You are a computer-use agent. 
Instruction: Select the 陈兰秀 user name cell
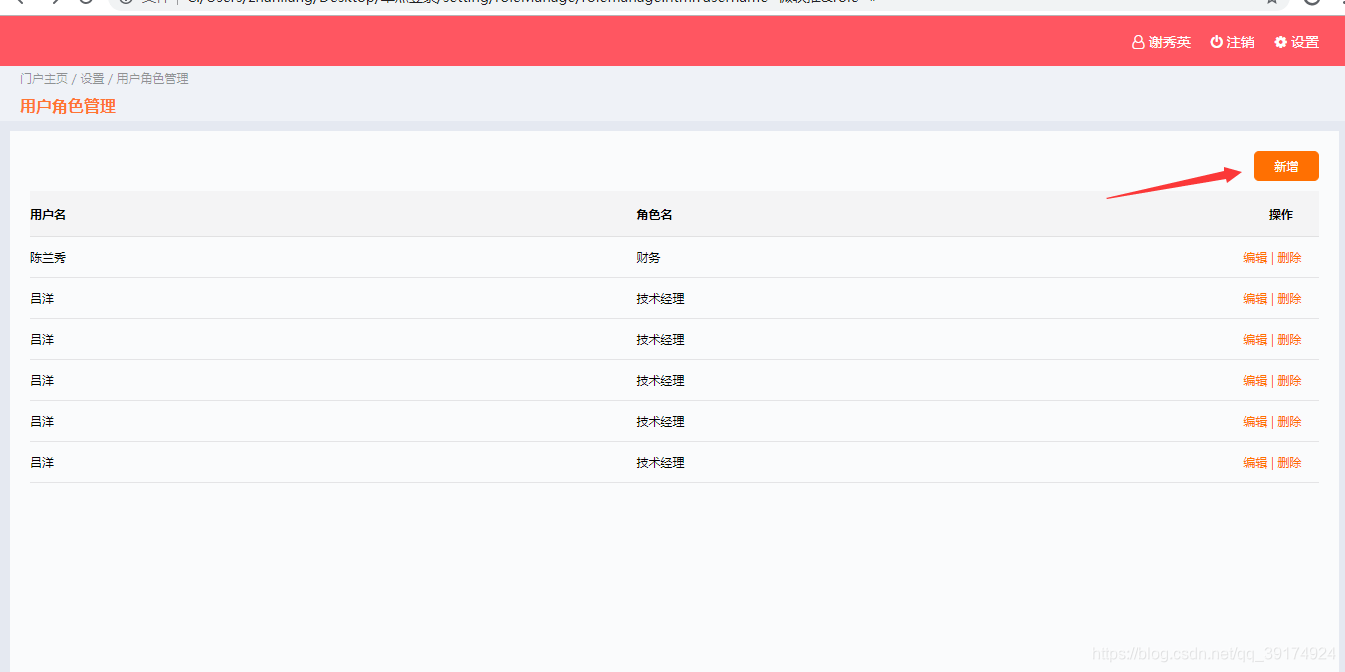coord(48,258)
